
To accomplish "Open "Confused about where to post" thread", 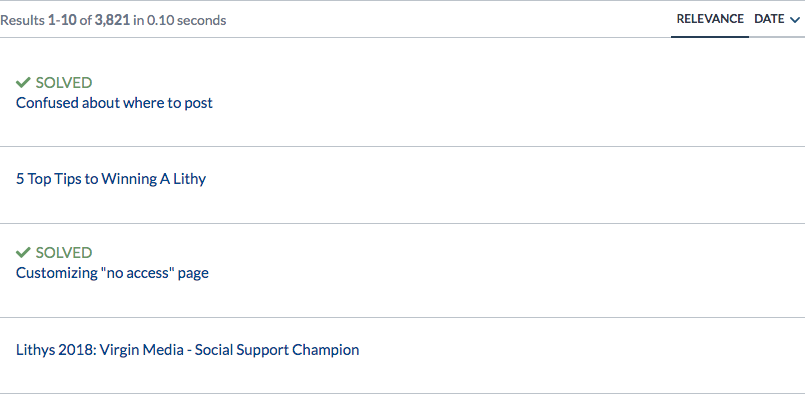I will pos(114,103).
